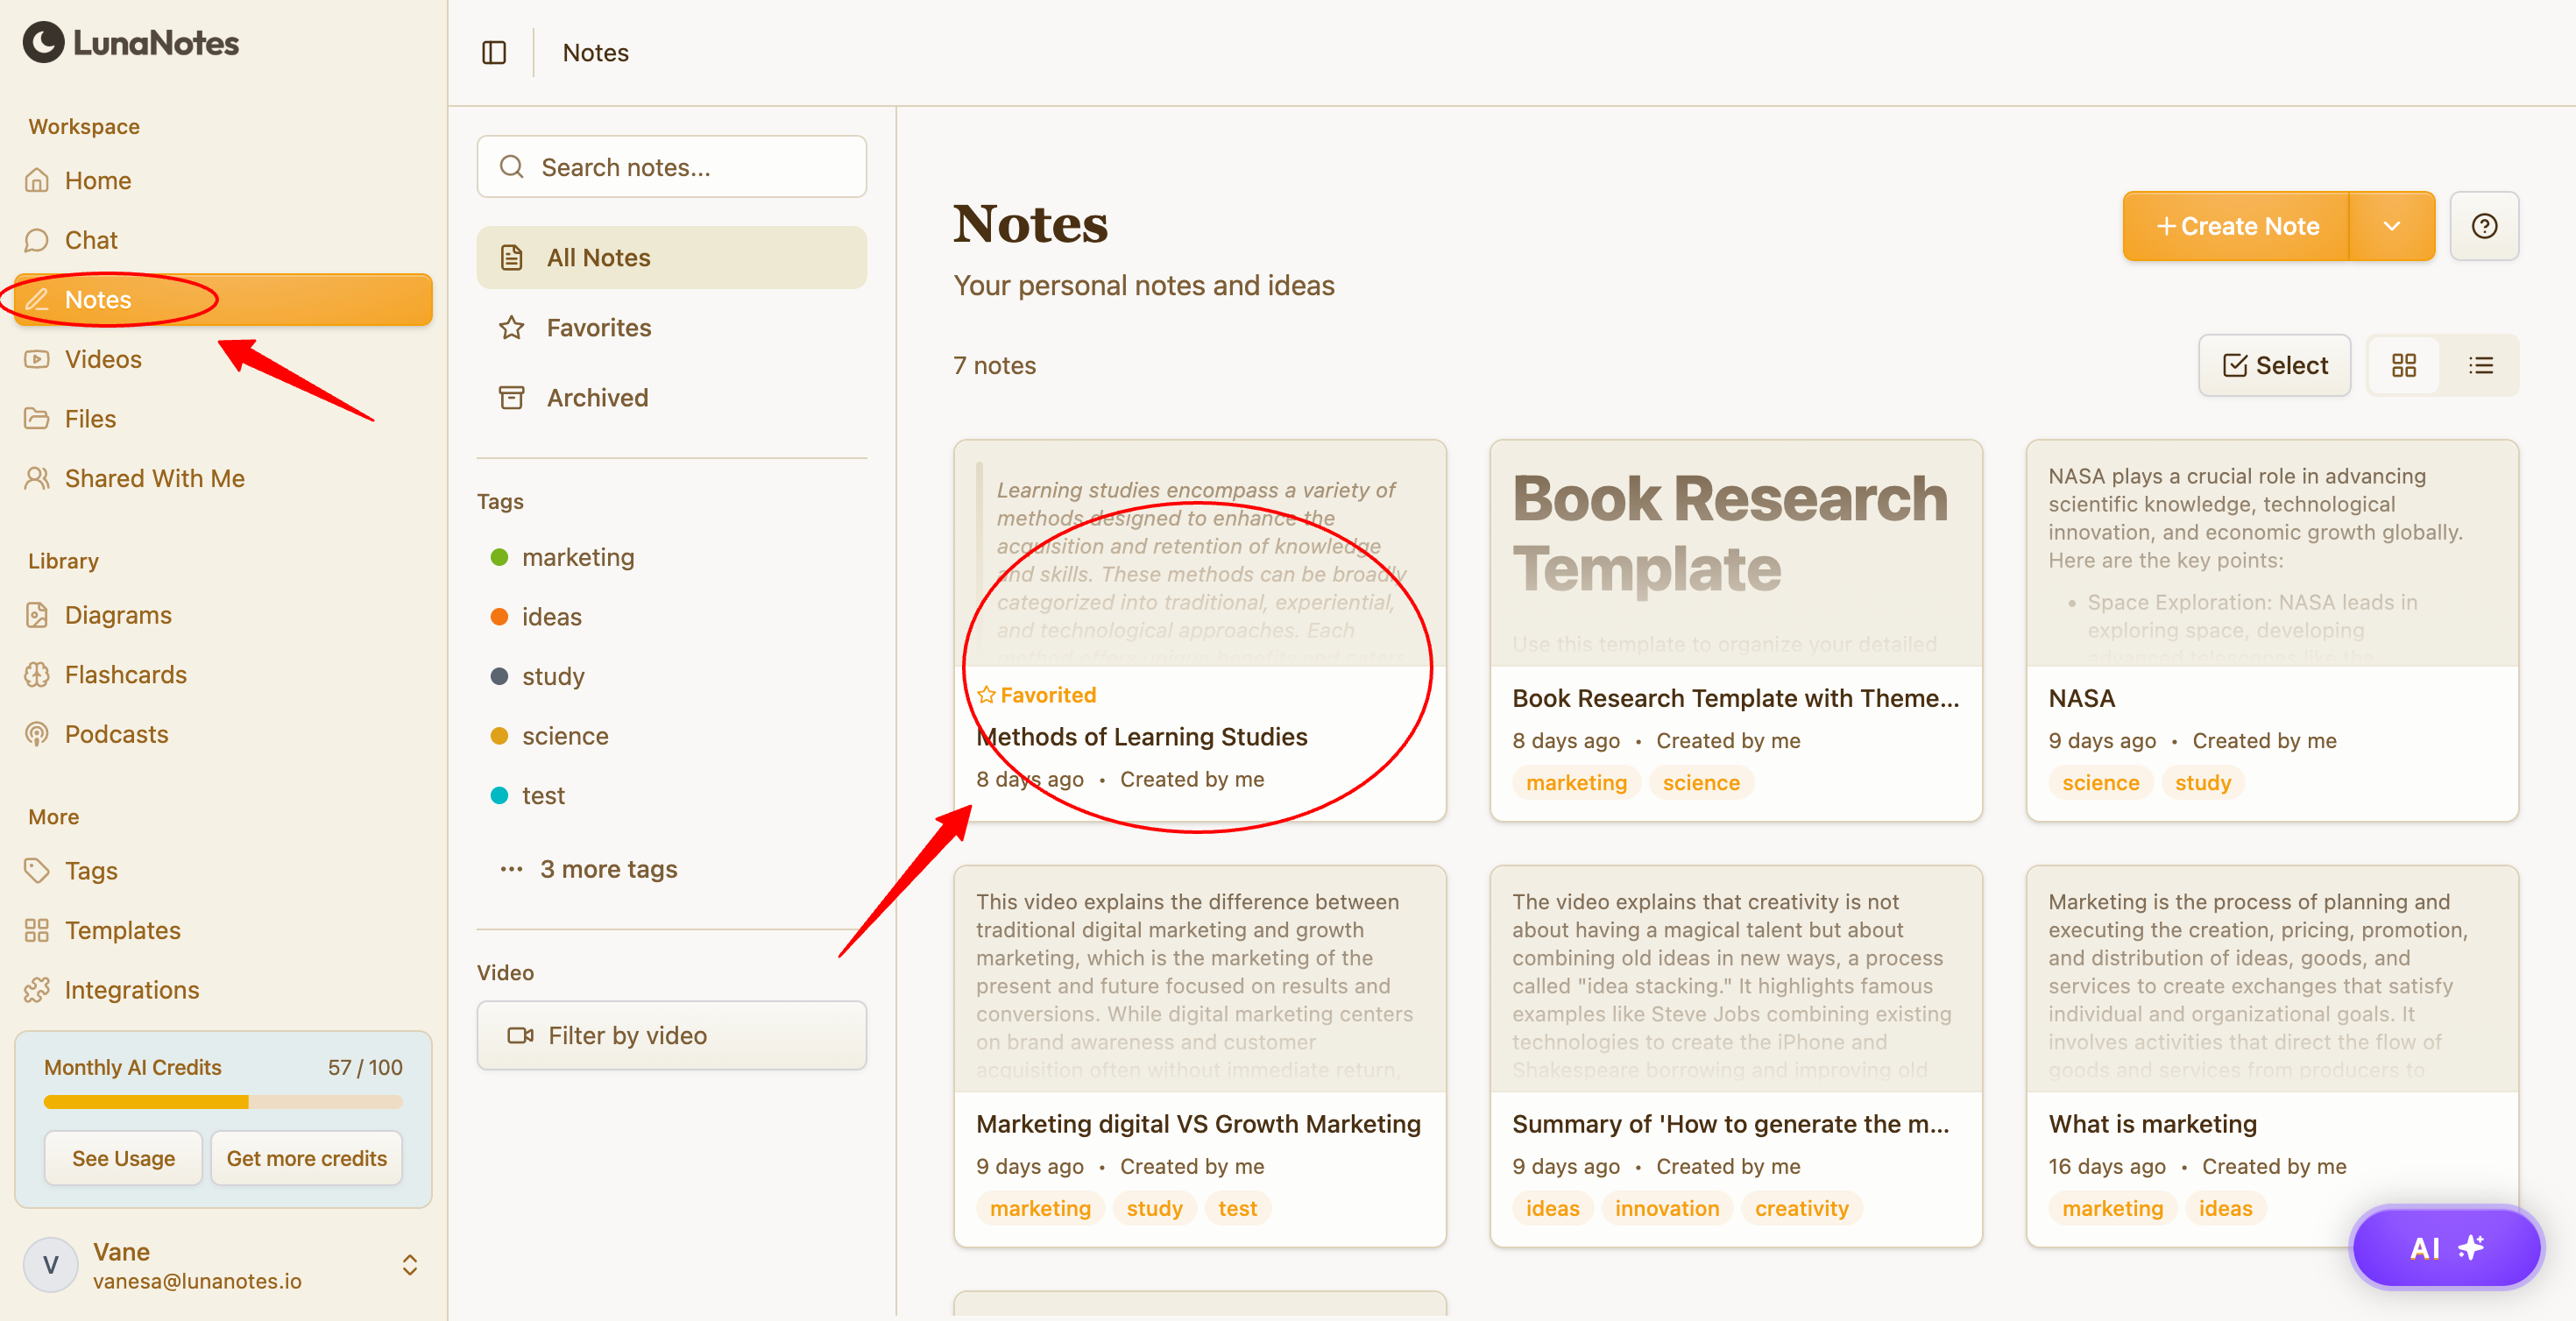Collapse sidebar with panel toggle icon
Screen dimensions: 2576x1321
[x=494, y=52]
